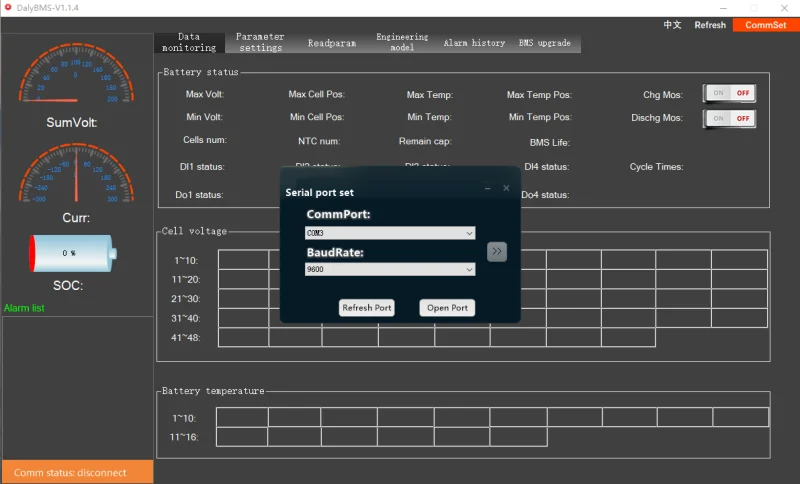Click the orange CommSet button
The width and height of the screenshot is (800, 484).
(766, 25)
